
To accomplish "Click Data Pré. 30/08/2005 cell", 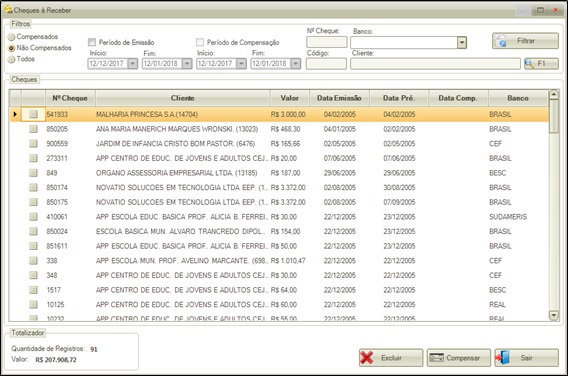I will point(399,187).
